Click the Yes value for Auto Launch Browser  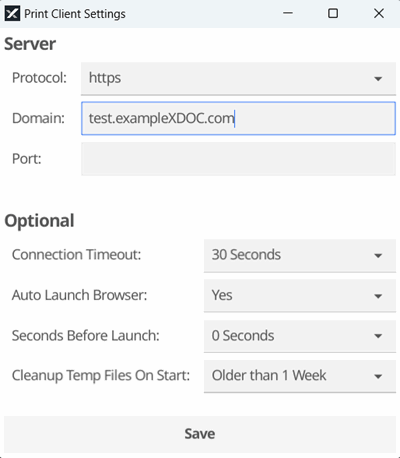click(222, 295)
